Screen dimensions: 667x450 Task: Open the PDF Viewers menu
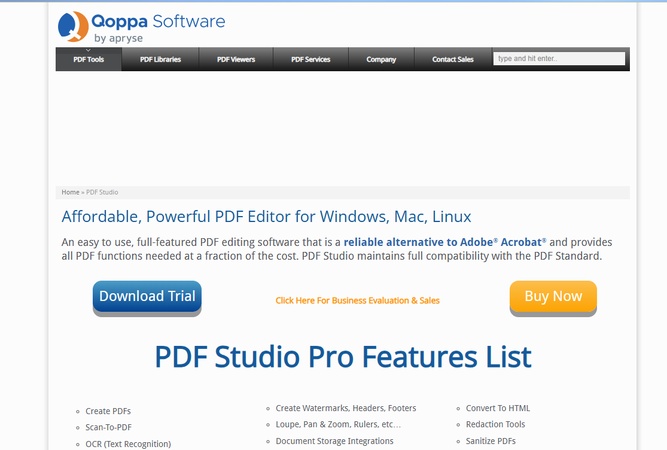[x=236, y=59]
